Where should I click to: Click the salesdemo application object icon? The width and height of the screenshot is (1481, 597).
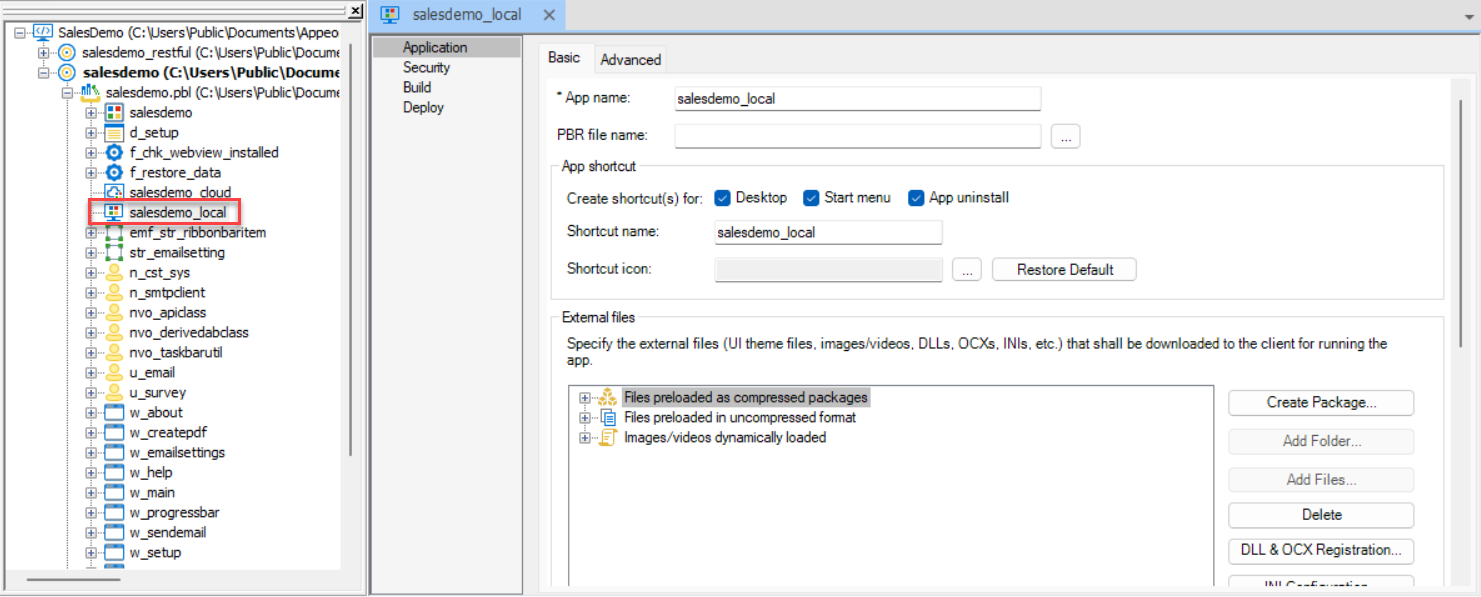(114, 113)
